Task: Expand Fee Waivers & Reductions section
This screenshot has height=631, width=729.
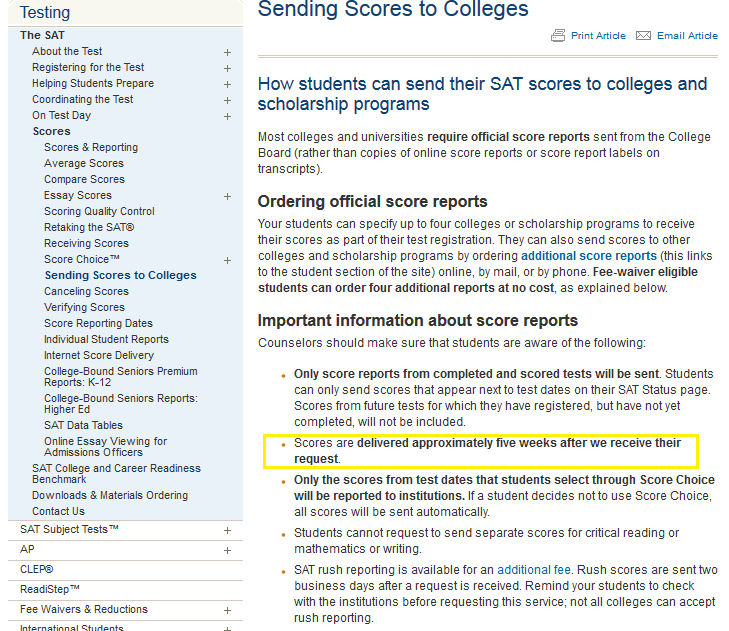Action: 227,610
